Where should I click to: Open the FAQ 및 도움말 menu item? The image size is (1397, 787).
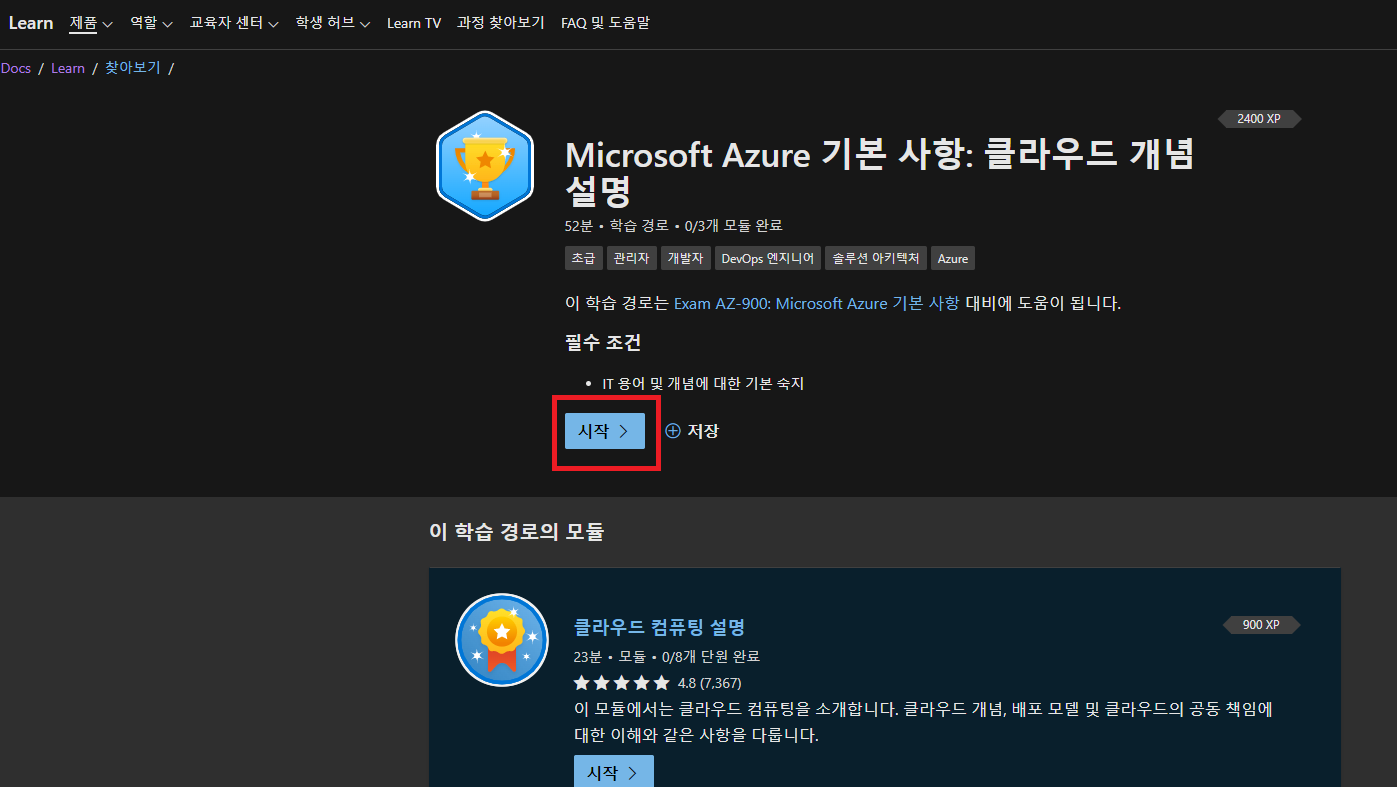[x=605, y=22]
